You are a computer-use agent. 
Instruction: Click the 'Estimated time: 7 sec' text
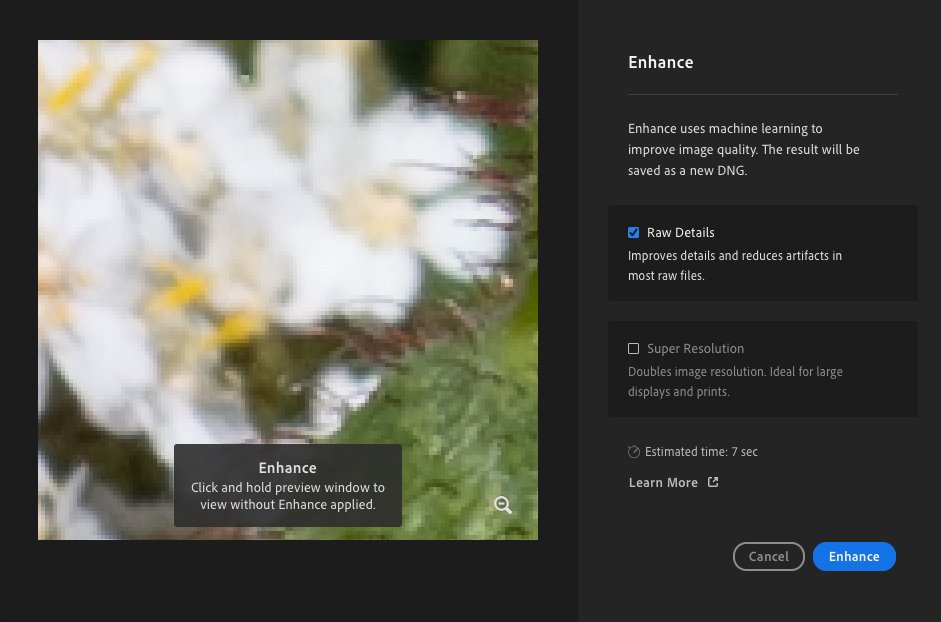pos(701,451)
